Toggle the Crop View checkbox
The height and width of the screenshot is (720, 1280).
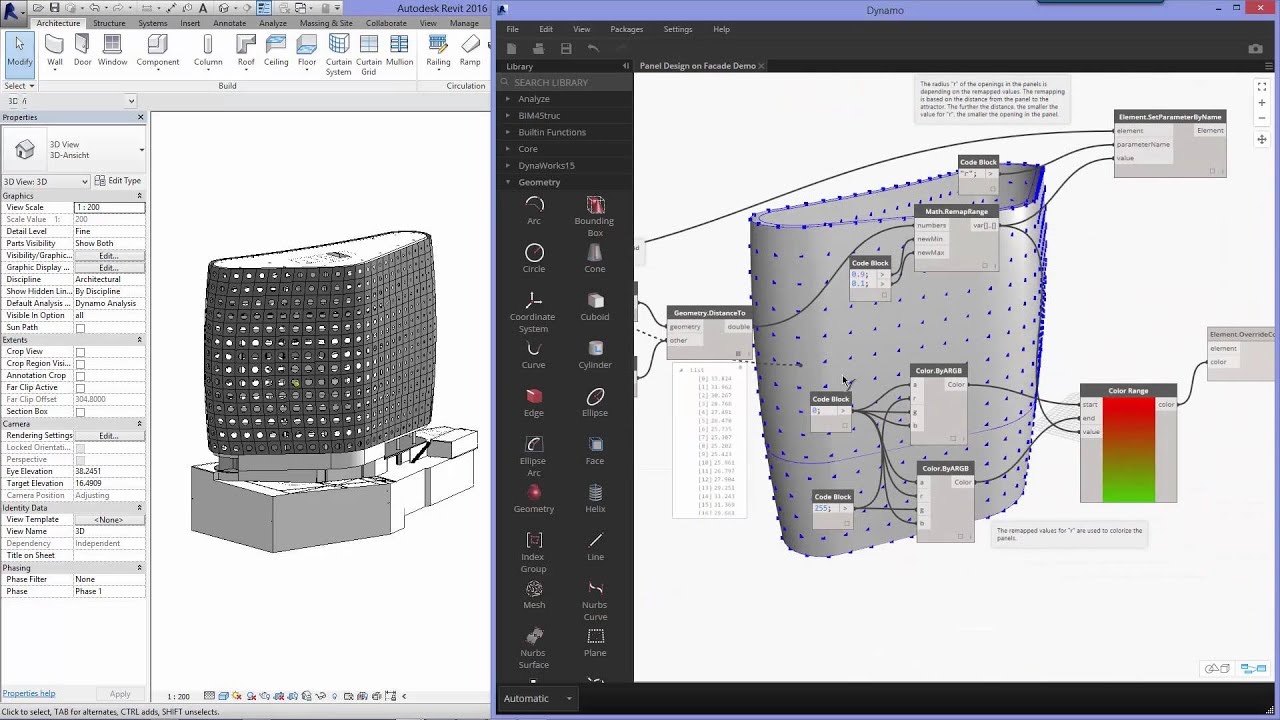pyautogui.click(x=80, y=352)
